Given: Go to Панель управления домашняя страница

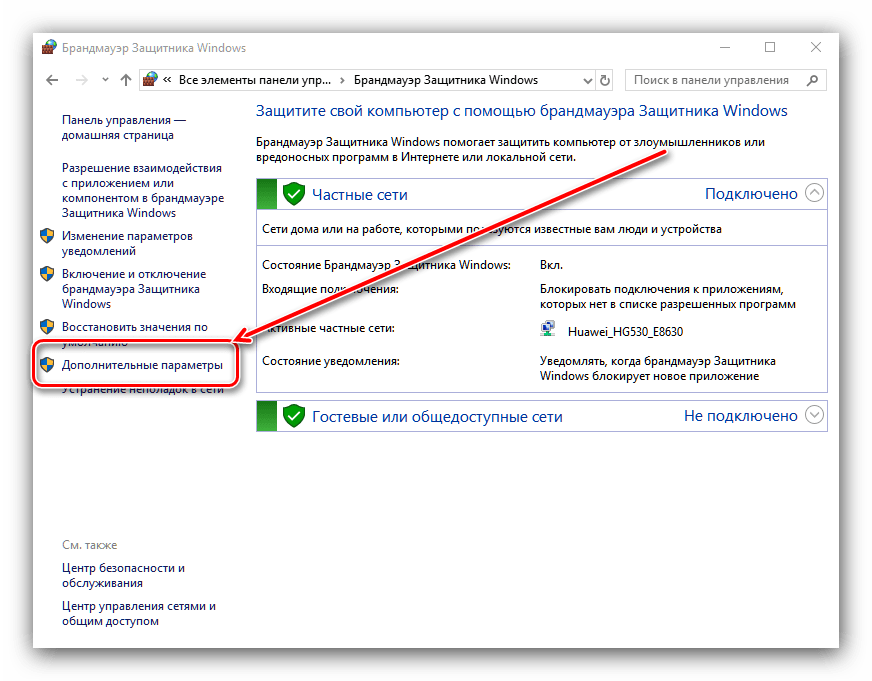Looking at the screenshot, I should [x=123, y=126].
